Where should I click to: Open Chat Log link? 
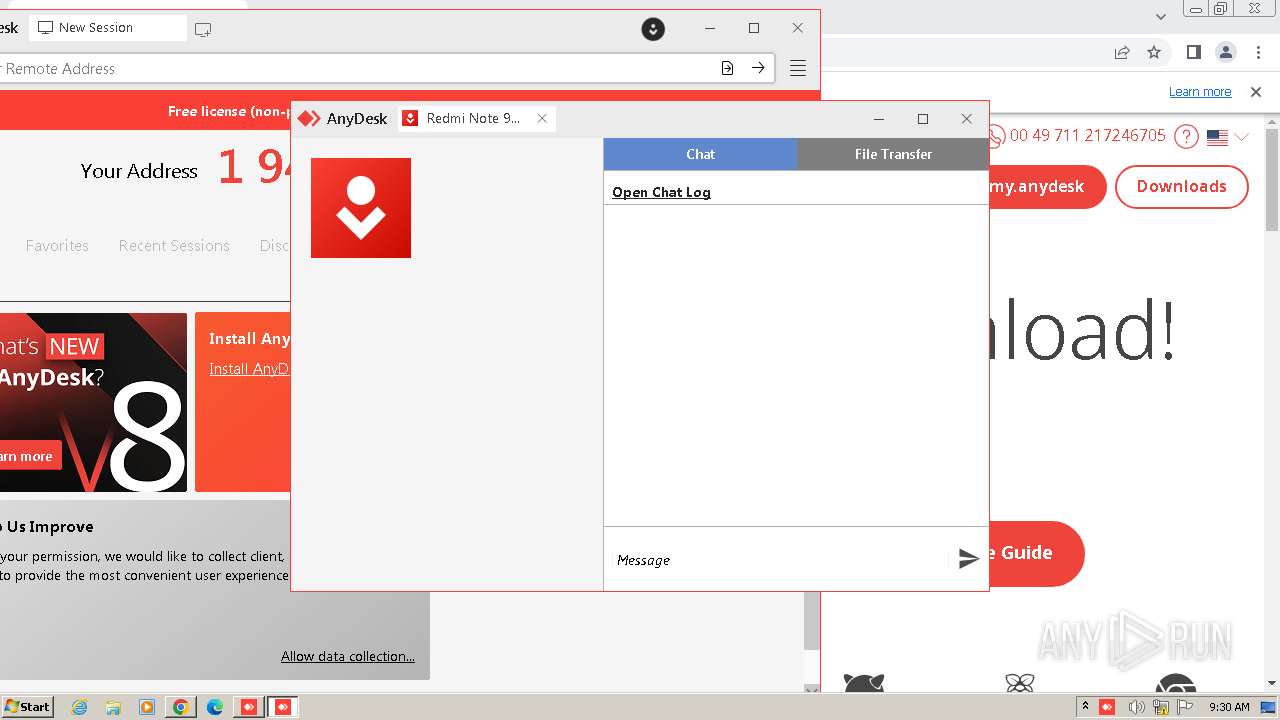pos(661,192)
